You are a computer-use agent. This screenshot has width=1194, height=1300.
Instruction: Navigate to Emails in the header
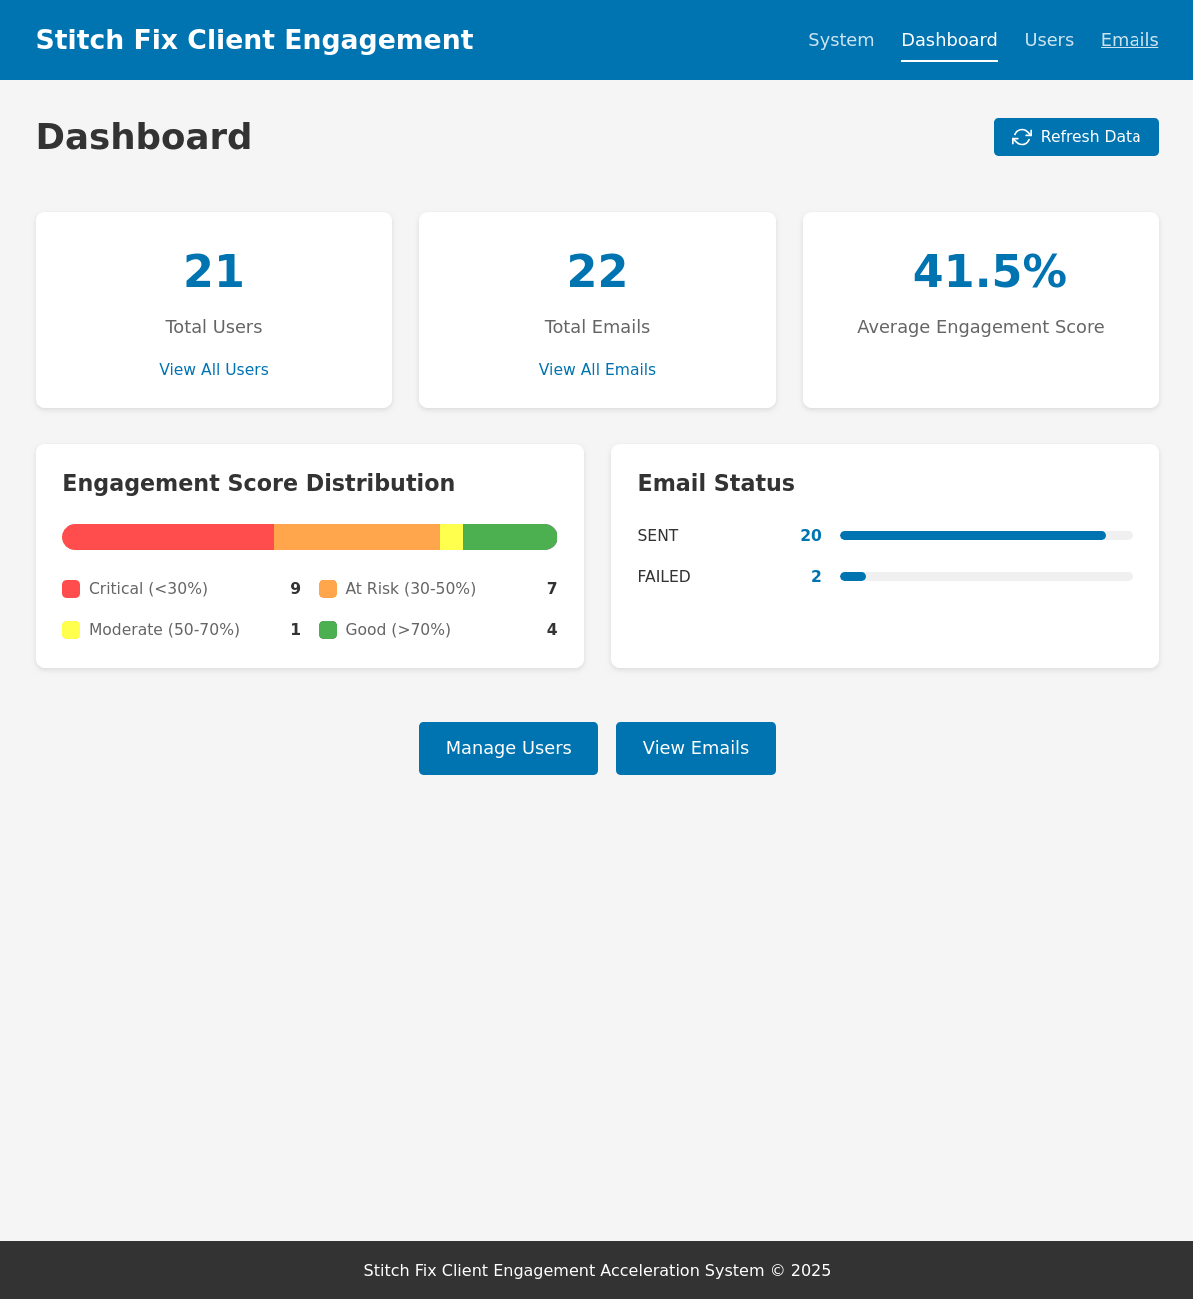(1130, 40)
